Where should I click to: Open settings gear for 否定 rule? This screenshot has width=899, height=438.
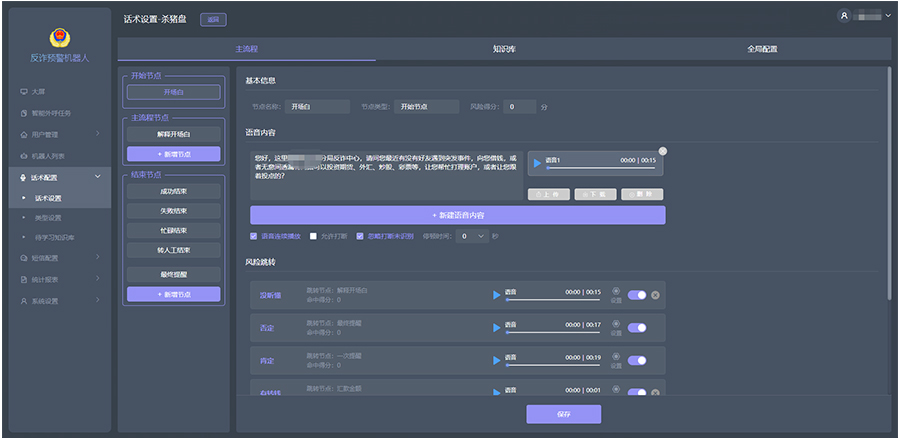pyautogui.click(x=616, y=323)
